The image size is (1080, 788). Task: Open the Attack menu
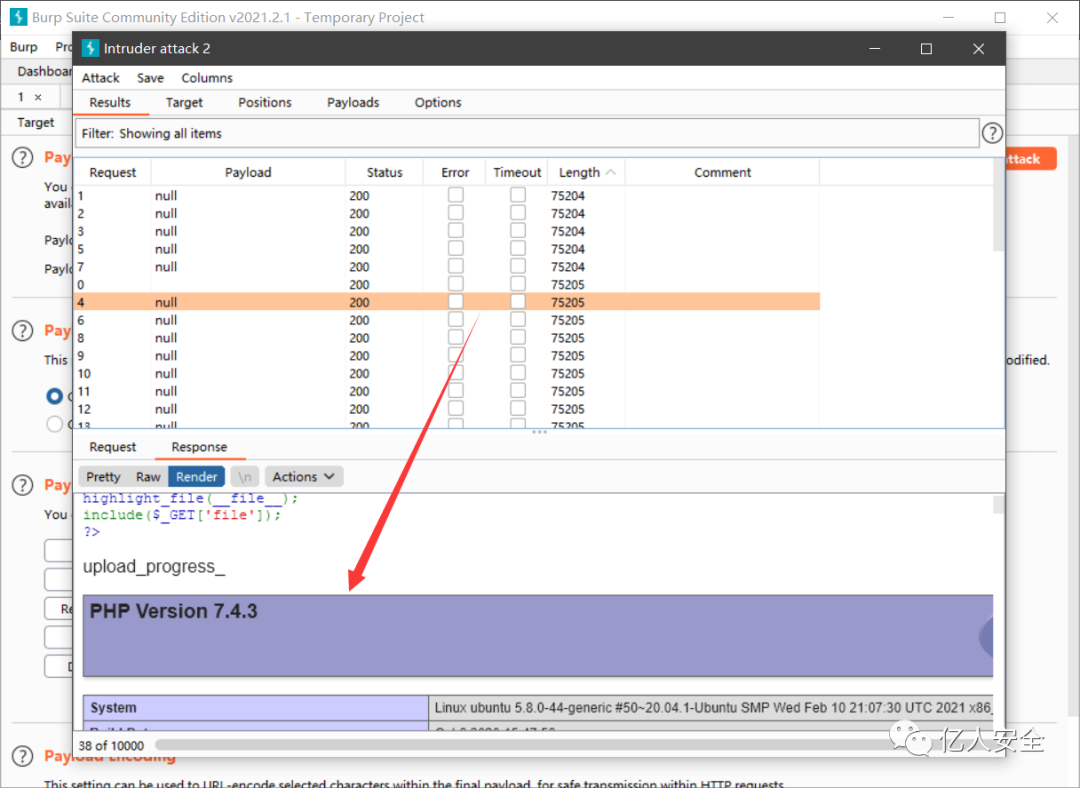[x=101, y=78]
